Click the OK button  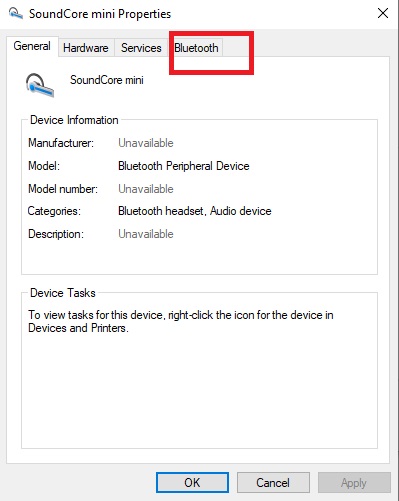192,482
